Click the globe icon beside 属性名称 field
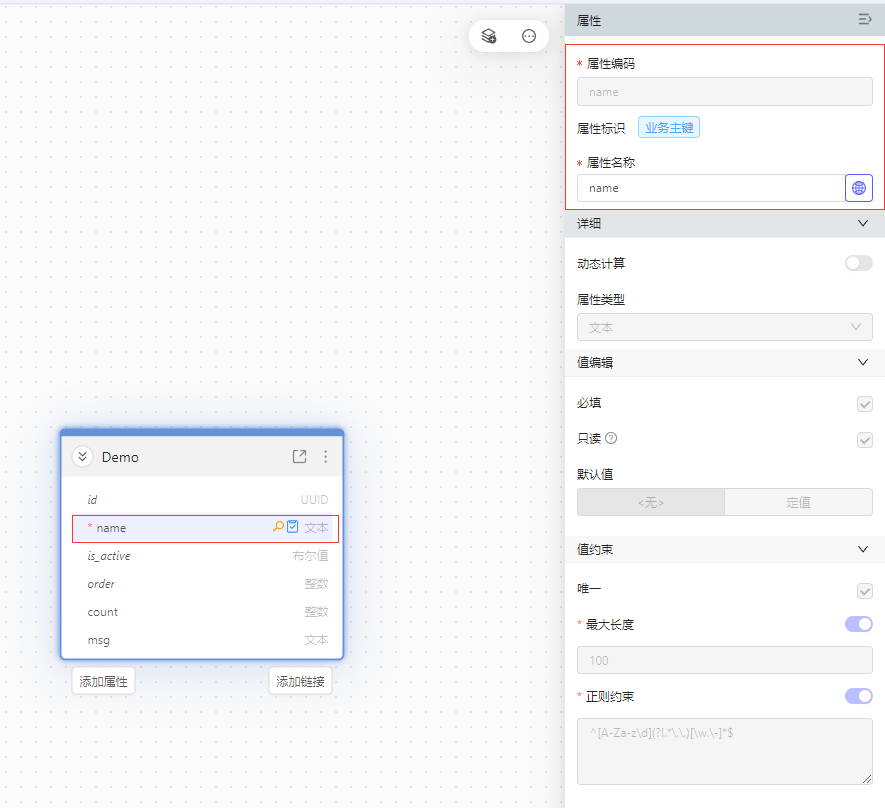885x808 pixels. (859, 188)
